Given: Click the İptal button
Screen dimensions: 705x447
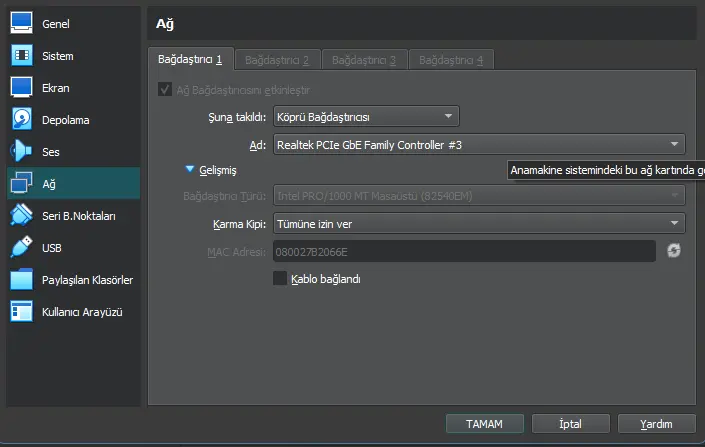Looking at the screenshot, I should click(x=570, y=423).
